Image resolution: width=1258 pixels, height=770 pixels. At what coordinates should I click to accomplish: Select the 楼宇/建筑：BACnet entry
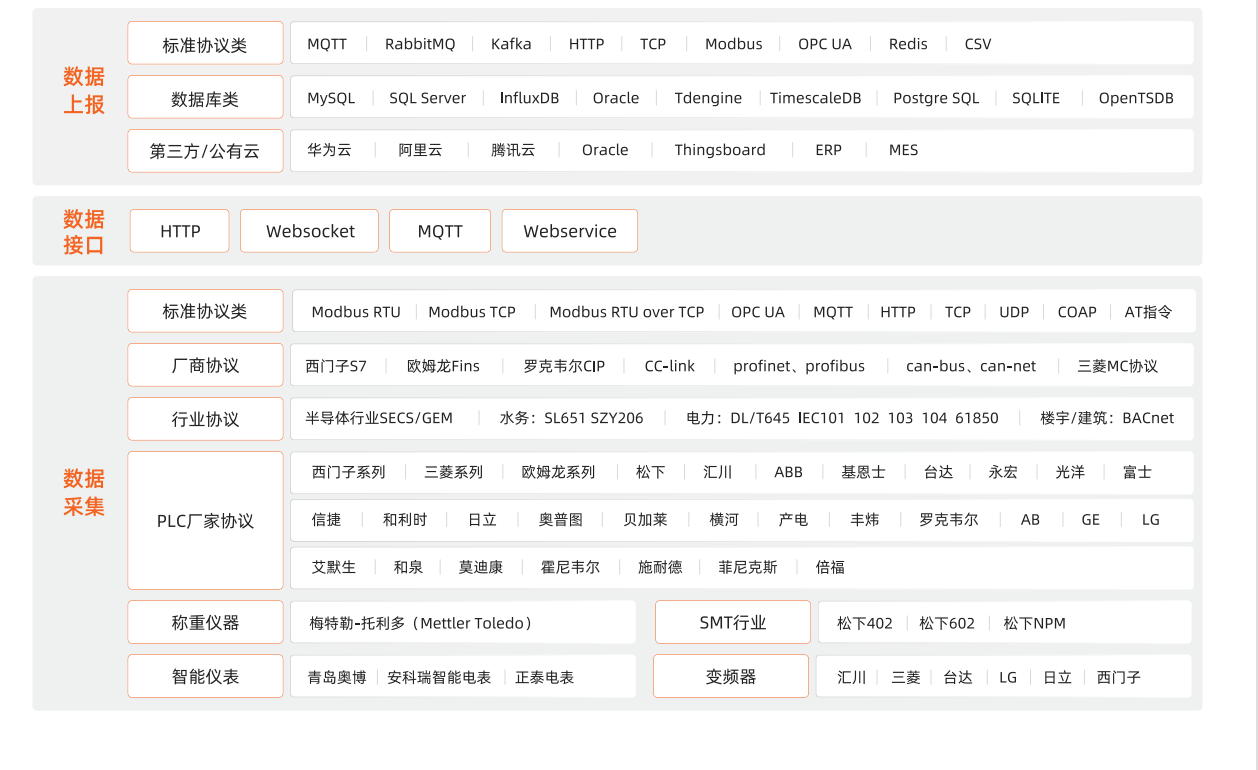(1107, 418)
